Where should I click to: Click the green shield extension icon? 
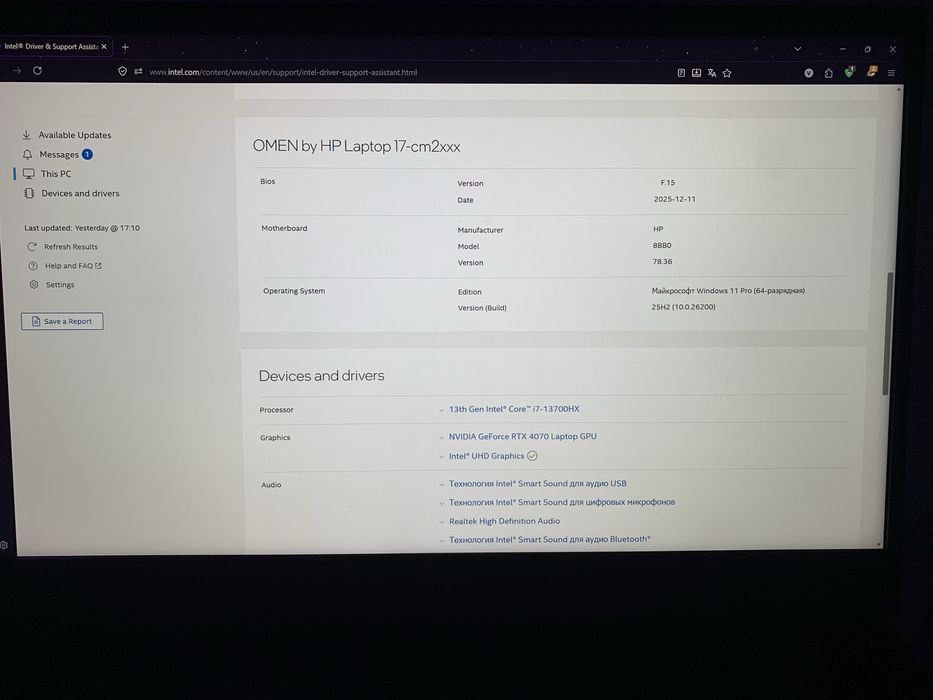tap(849, 73)
